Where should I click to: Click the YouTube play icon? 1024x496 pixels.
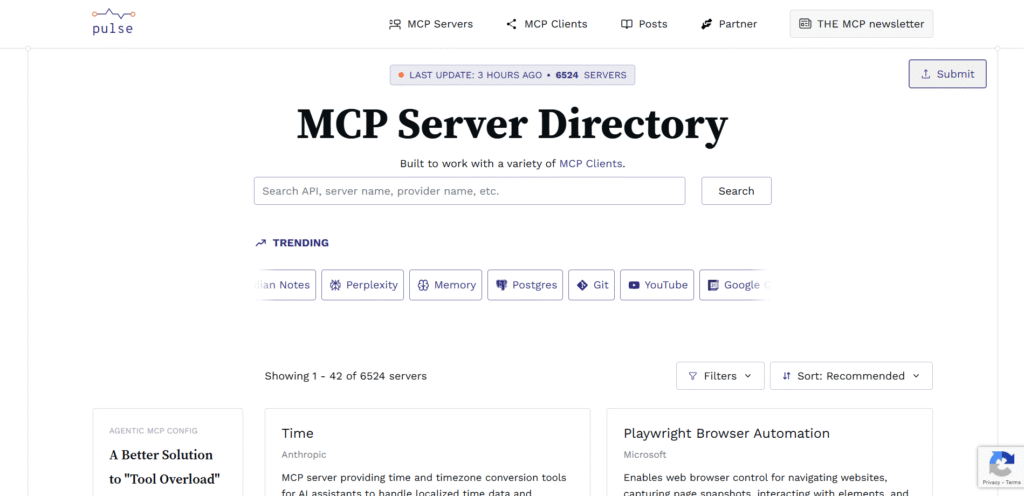[x=634, y=285]
